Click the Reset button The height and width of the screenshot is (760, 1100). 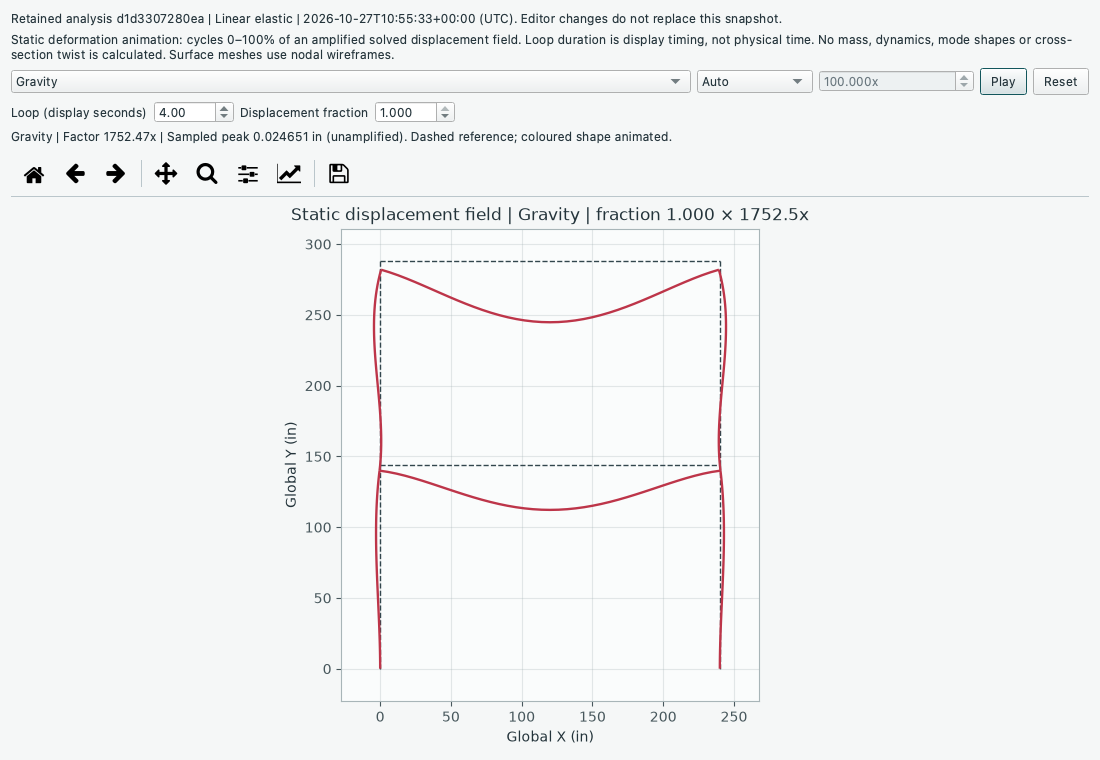(1060, 81)
